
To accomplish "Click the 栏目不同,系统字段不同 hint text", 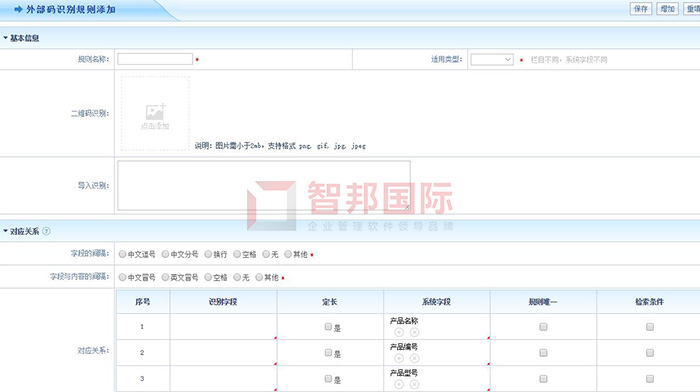I will (569, 59).
